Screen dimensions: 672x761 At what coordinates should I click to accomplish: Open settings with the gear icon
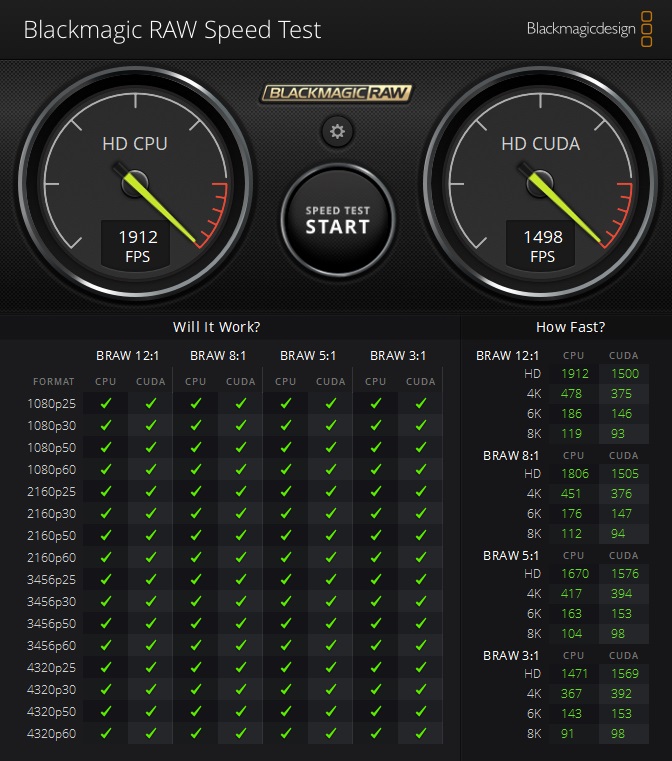(337, 132)
